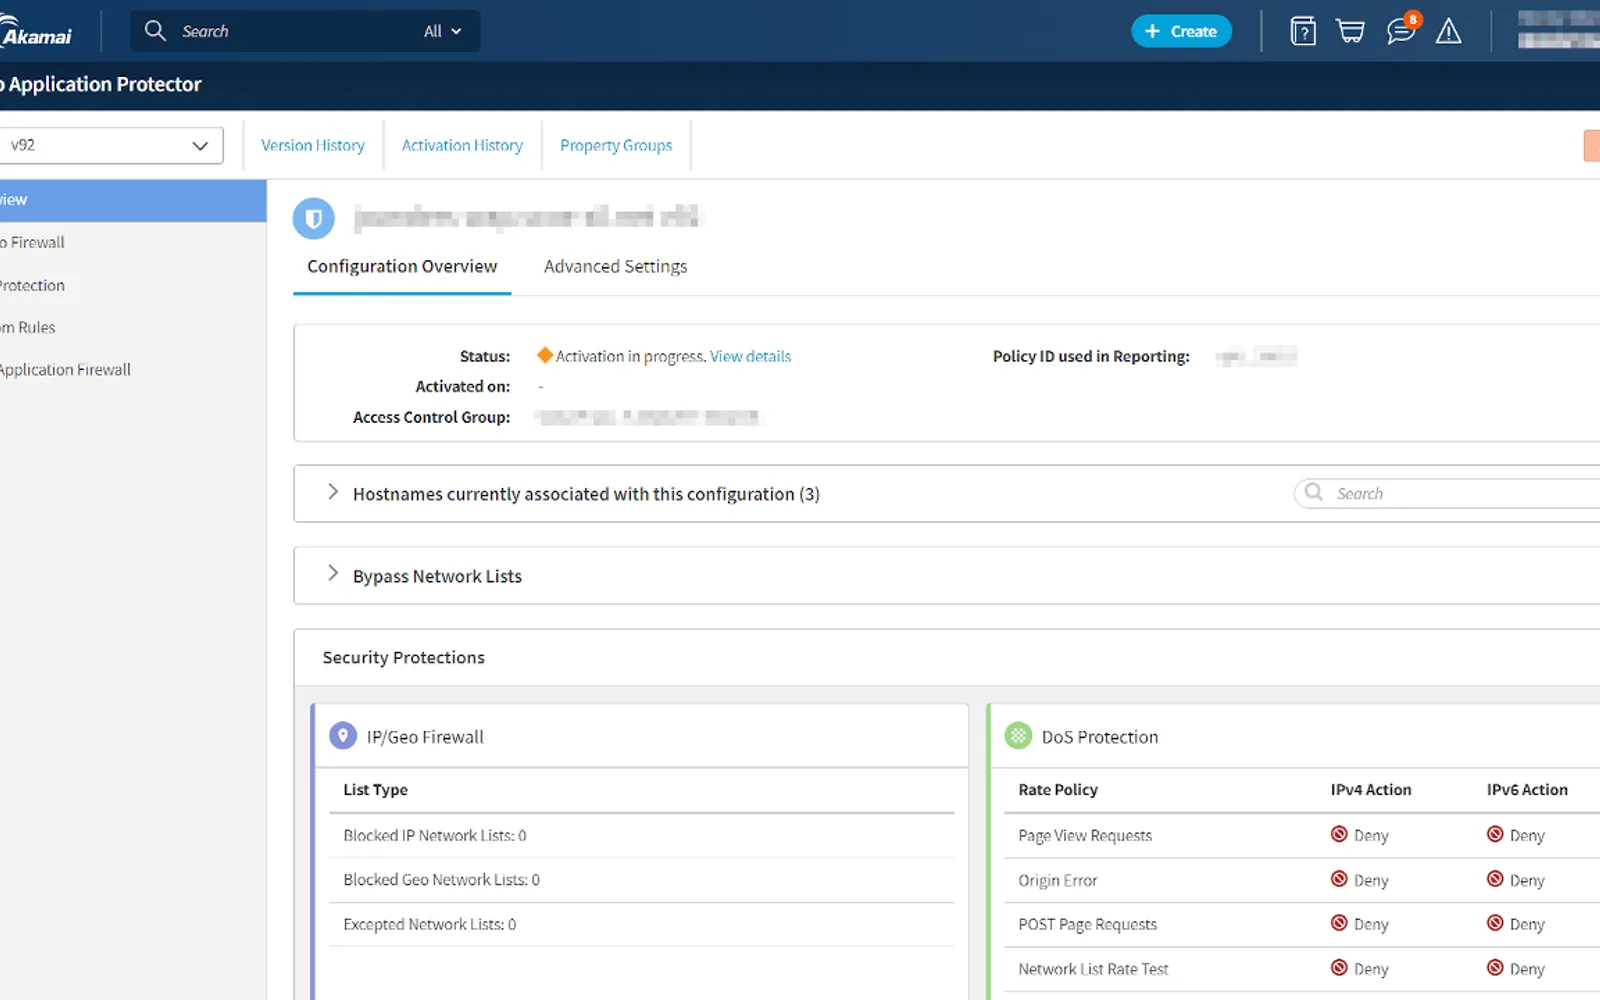Click the Network List Rate Test policy
This screenshot has height=1000, width=1600.
[1093, 969]
